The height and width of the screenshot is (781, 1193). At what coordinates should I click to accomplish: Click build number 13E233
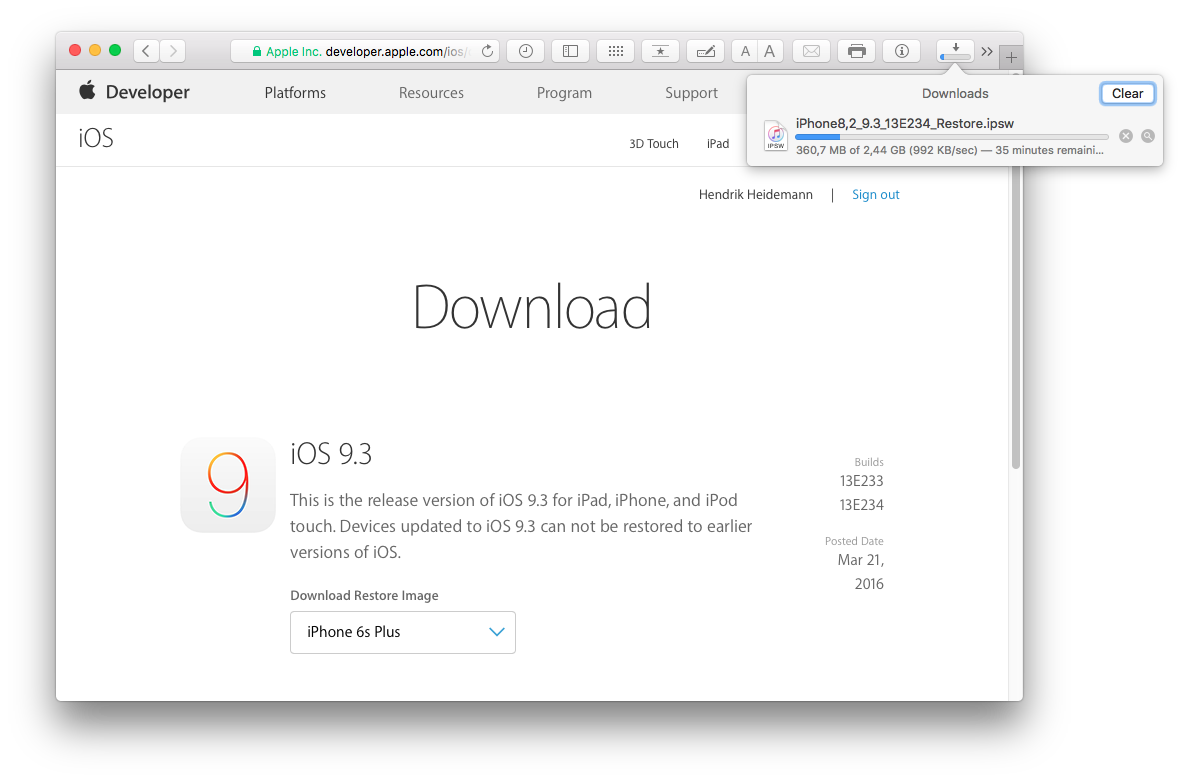(x=861, y=481)
